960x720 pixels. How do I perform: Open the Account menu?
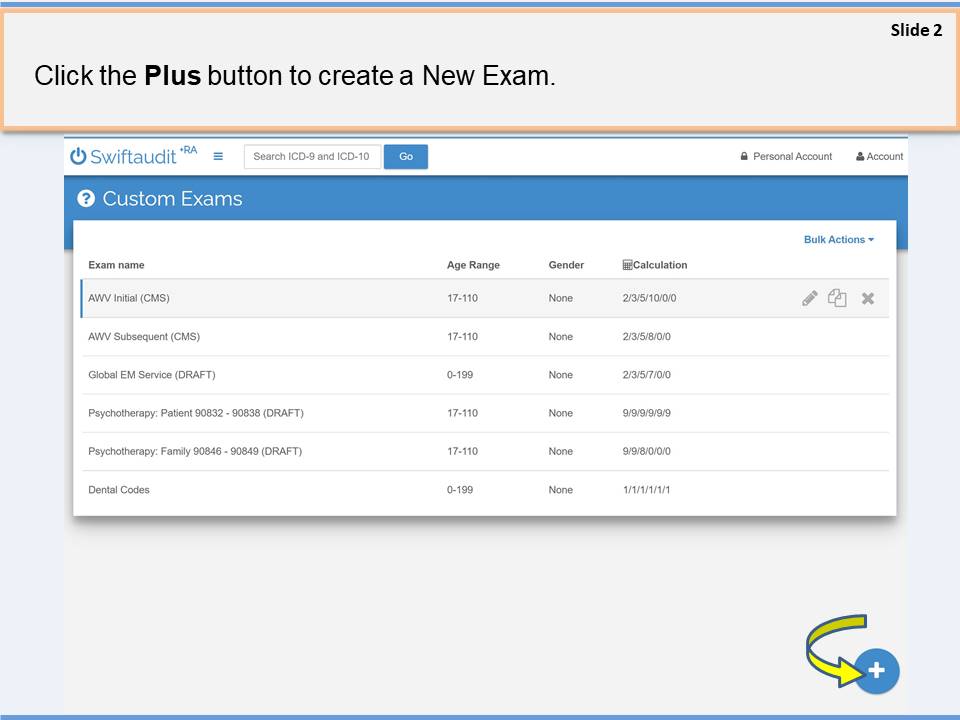pos(879,157)
